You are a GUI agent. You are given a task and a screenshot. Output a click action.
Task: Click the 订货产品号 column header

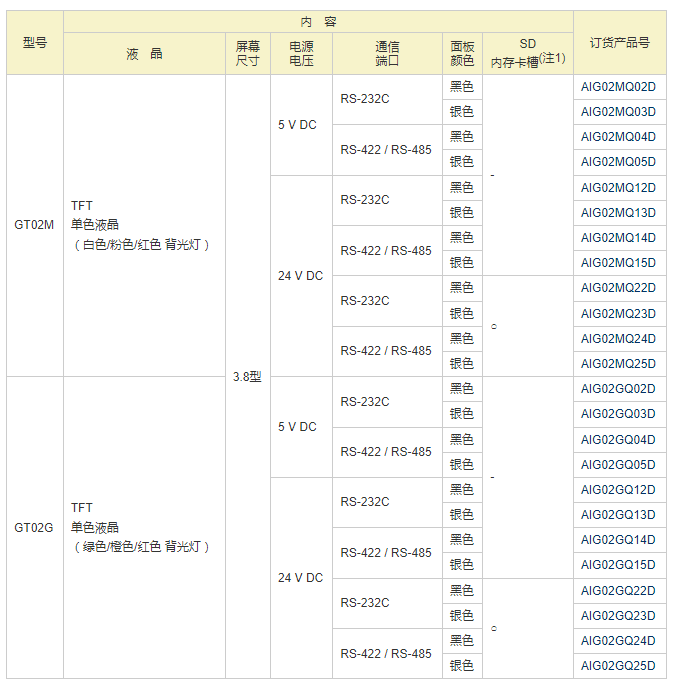pyautogui.click(x=619, y=42)
